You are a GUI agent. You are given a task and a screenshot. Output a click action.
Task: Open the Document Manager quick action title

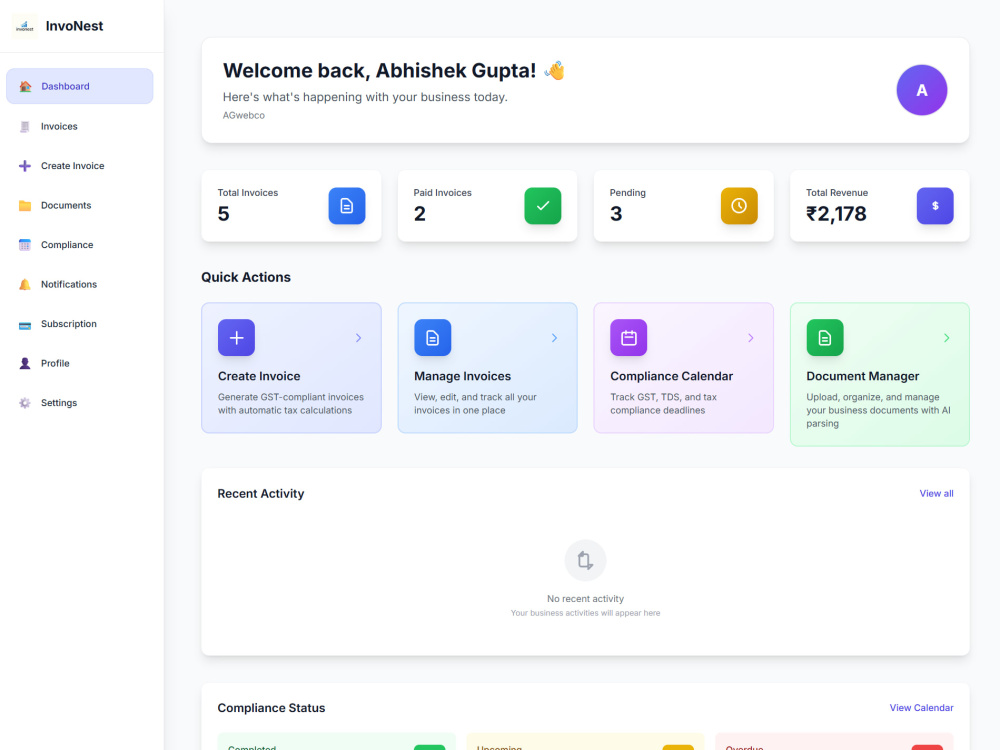(862, 376)
